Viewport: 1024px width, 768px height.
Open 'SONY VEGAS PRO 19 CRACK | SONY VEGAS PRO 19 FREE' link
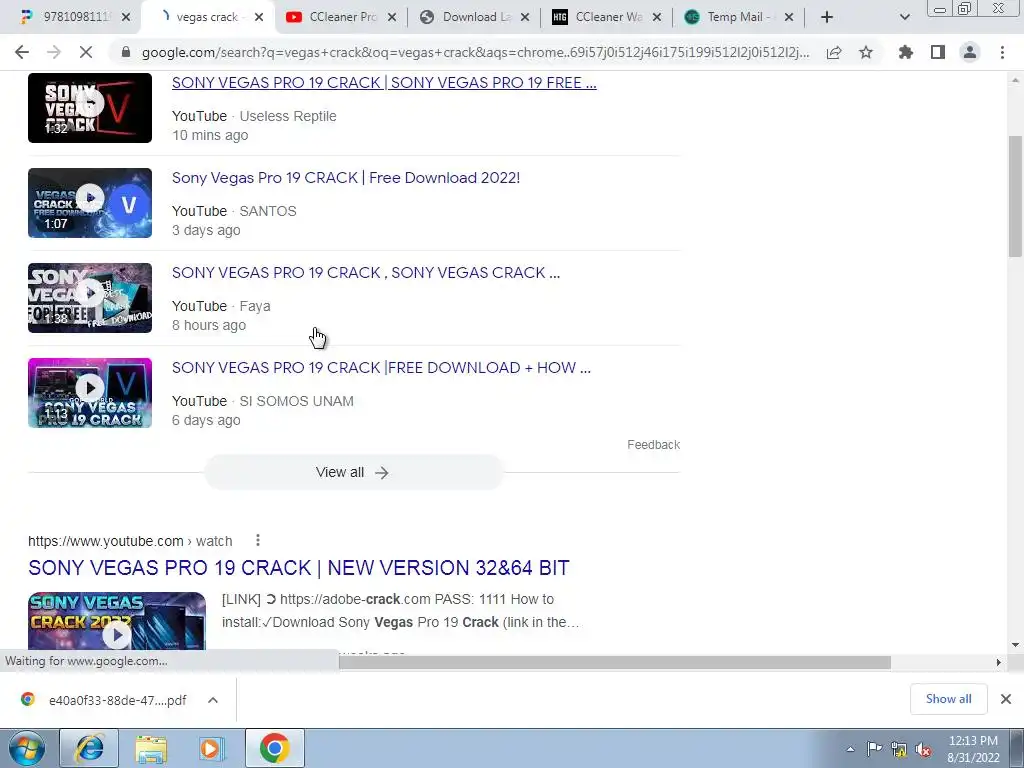pyautogui.click(x=384, y=83)
